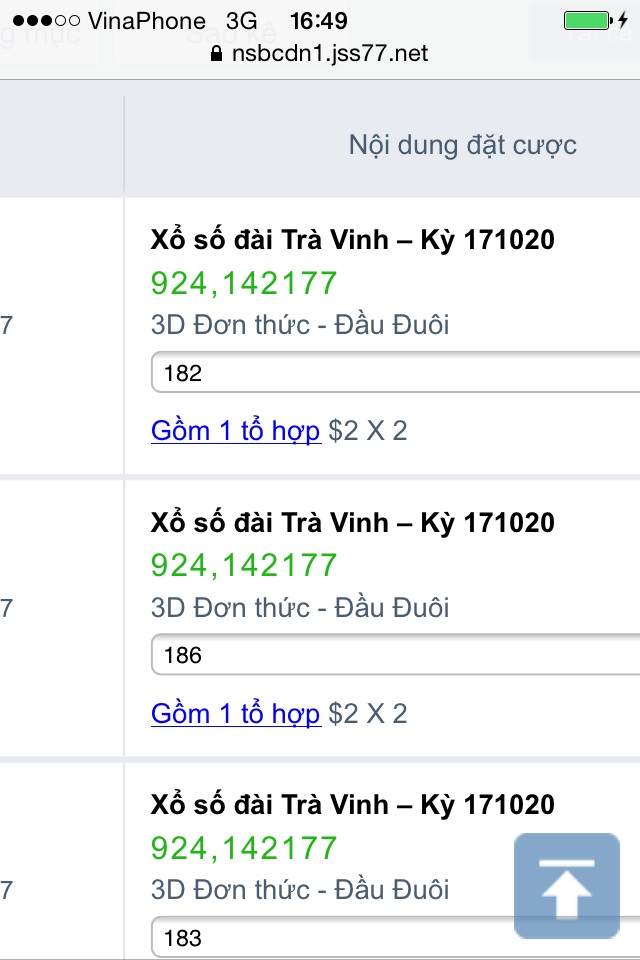This screenshot has width=640, height=960.
Task: Tap the scroll-to-top arrow button
Action: (566, 886)
